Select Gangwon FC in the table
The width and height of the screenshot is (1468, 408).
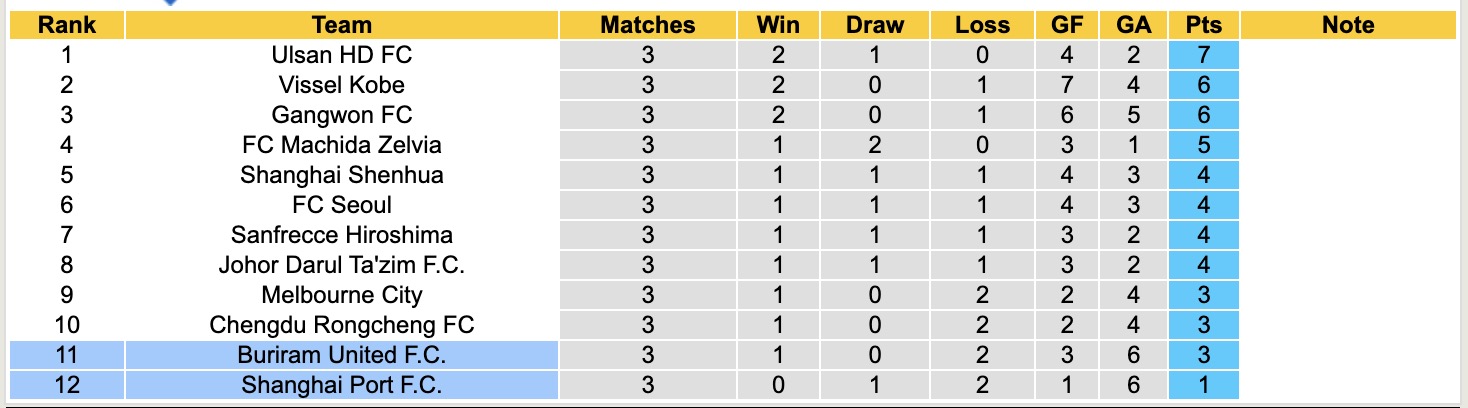[x=341, y=115]
